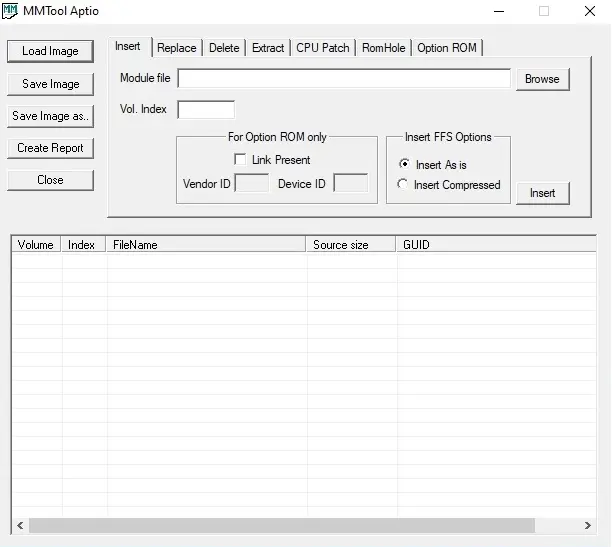Click the horizontal scrollbar left arrow
The height and width of the screenshot is (547, 612).
(x=20, y=526)
